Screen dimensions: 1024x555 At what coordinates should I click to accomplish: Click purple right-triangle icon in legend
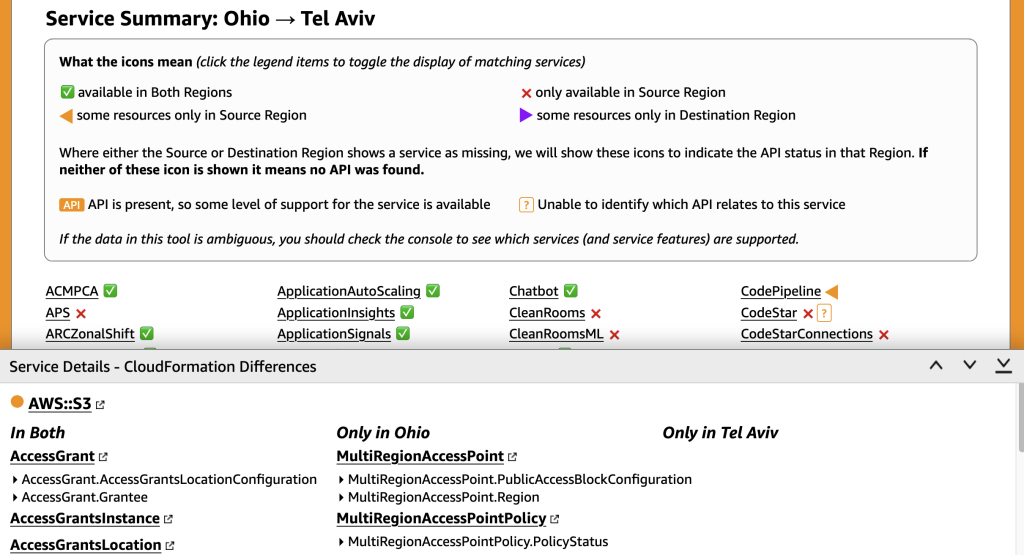tap(525, 116)
